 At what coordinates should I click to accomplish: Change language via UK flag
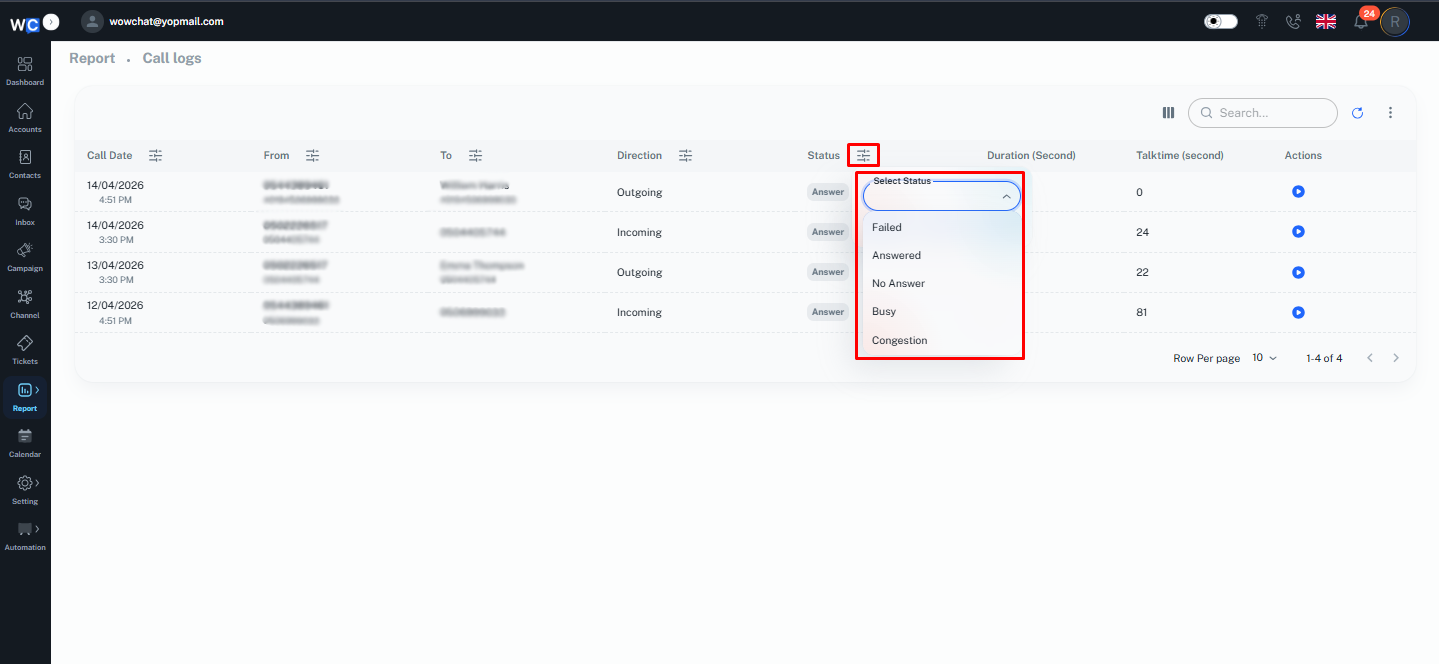click(1326, 21)
